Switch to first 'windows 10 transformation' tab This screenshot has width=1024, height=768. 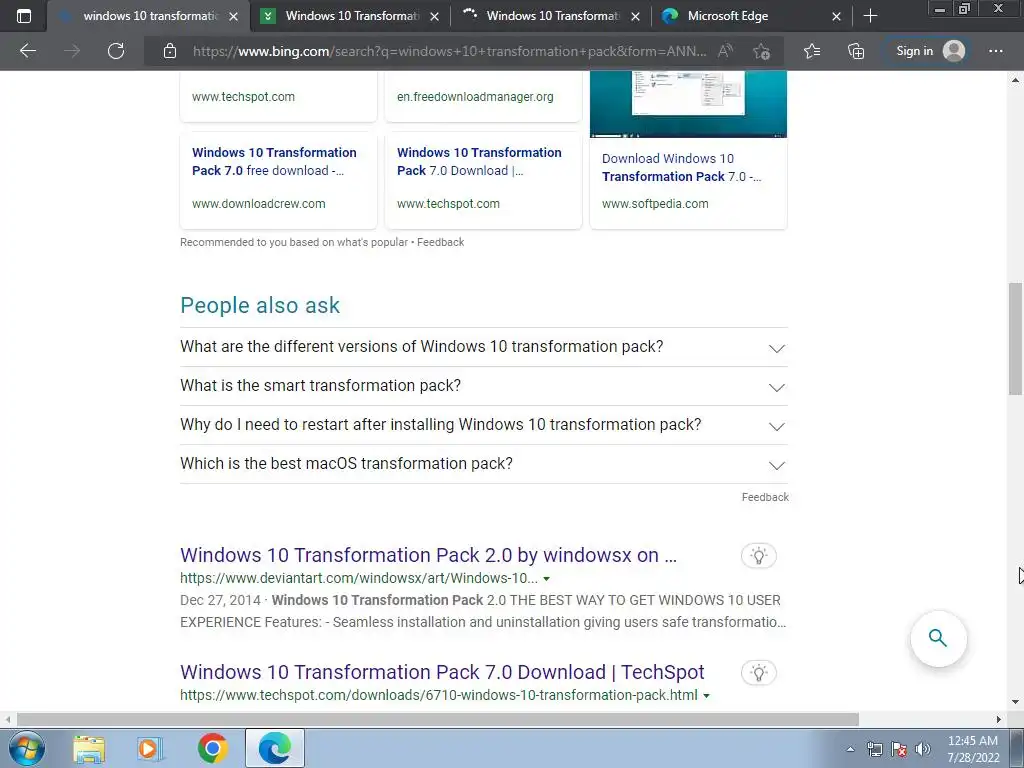pyautogui.click(x=149, y=16)
